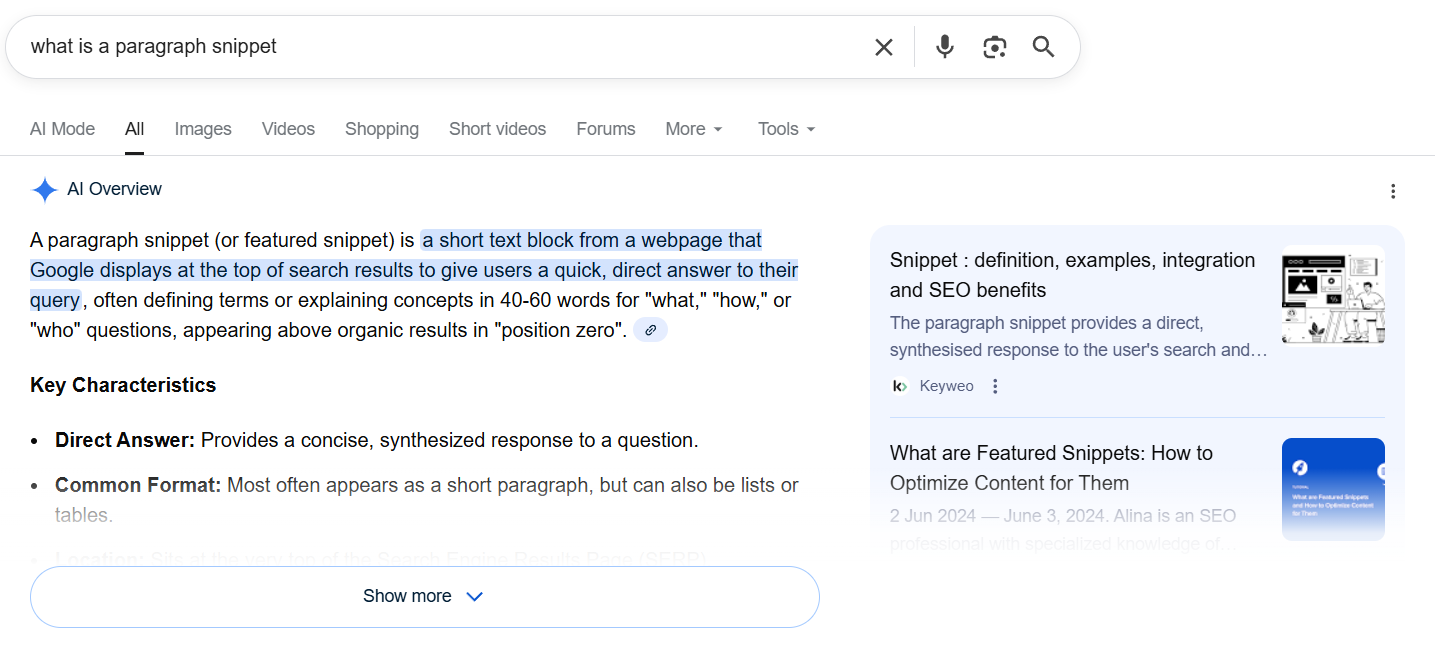Screen dimensions: 1435x648
Task: Click the search magnifier icon
Action: [1043, 46]
